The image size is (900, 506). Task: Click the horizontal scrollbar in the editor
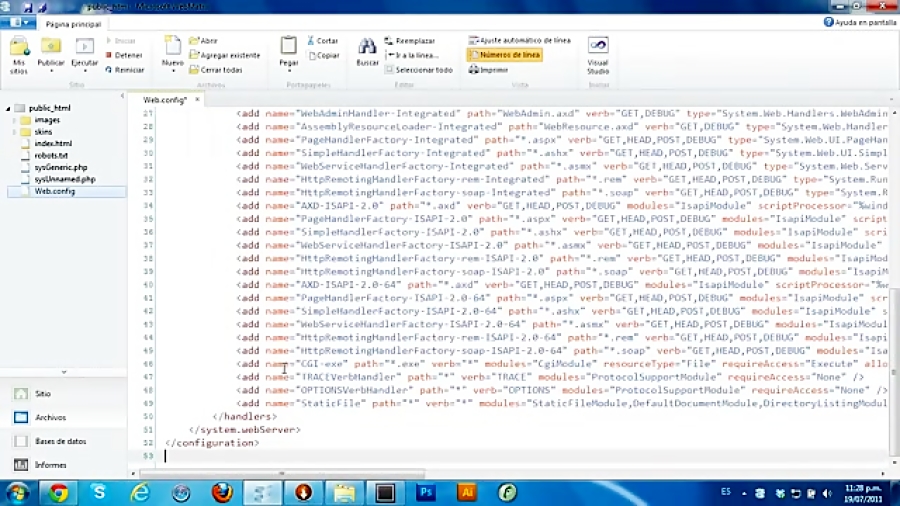pyautogui.click(x=281, y=474)
